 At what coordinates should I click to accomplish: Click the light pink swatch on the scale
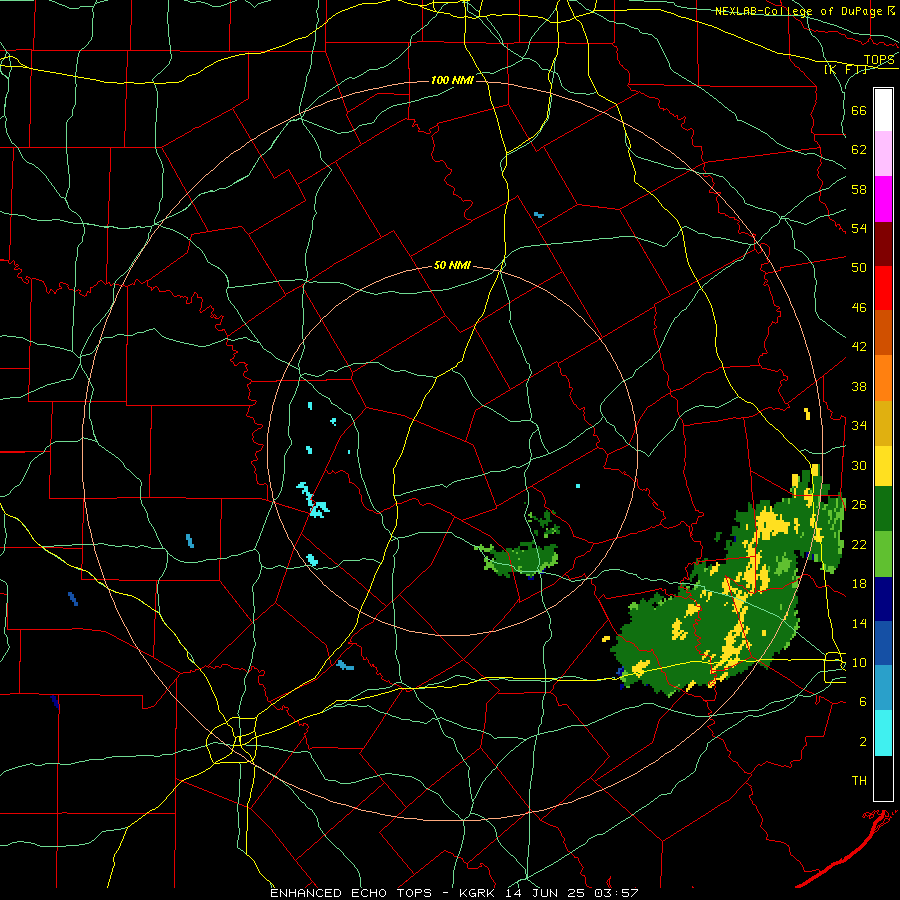pos(883,153)
